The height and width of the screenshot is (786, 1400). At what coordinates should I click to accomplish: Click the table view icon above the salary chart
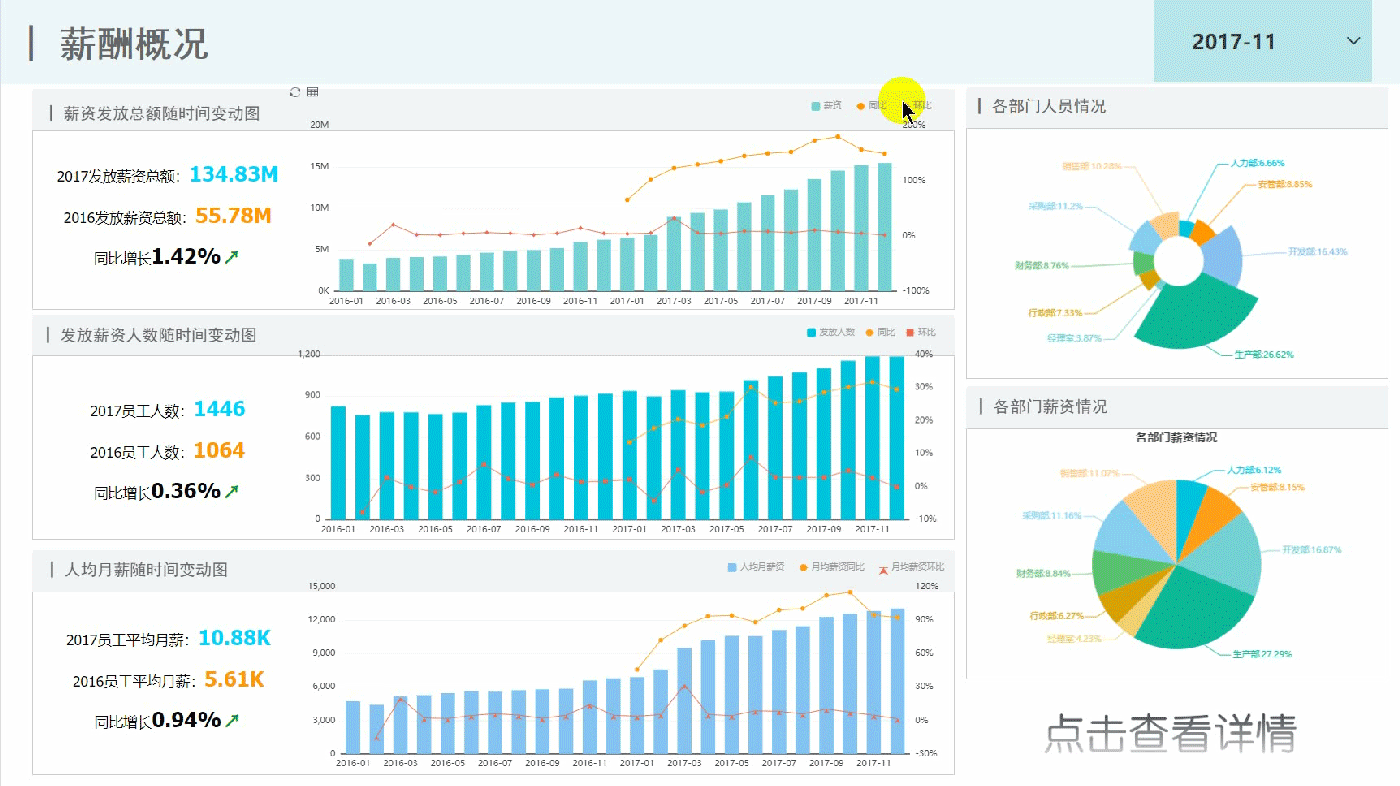pyautogui.click(x=312, y=92)
